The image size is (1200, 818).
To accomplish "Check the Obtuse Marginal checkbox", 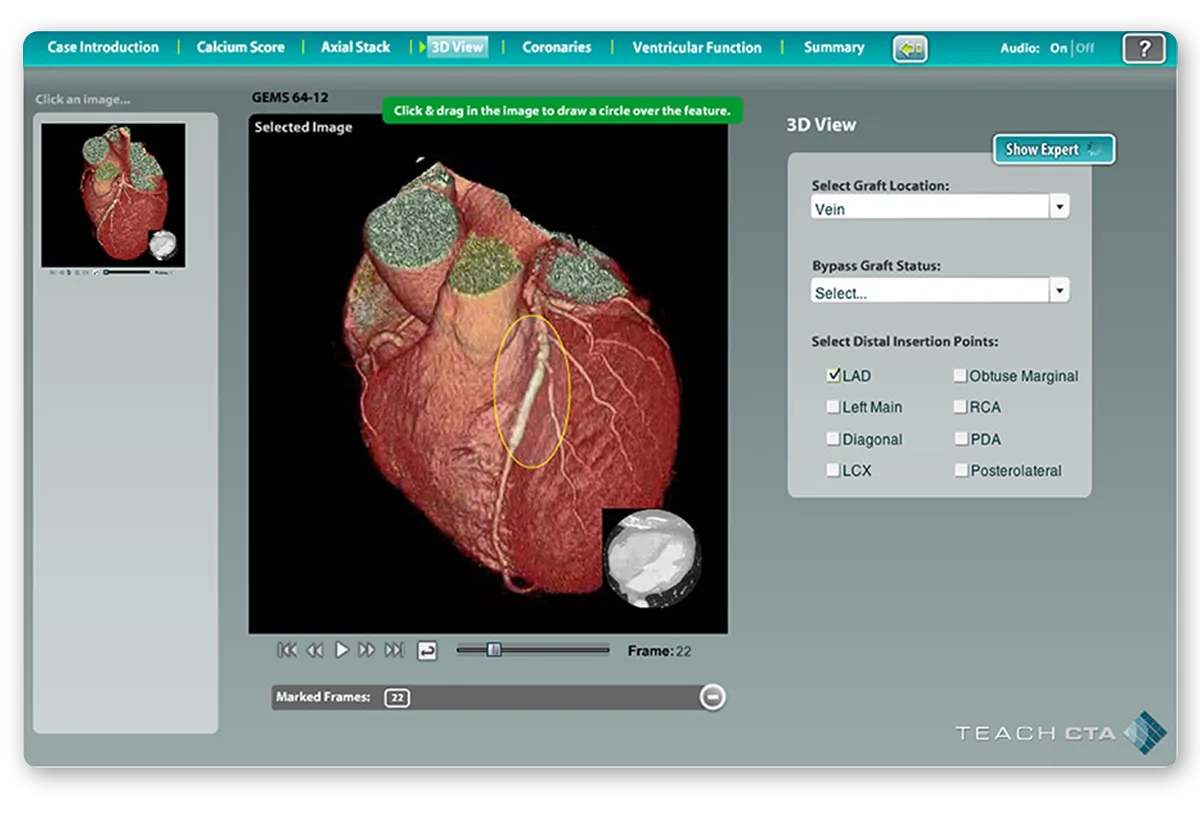I will tap(960, 376).
